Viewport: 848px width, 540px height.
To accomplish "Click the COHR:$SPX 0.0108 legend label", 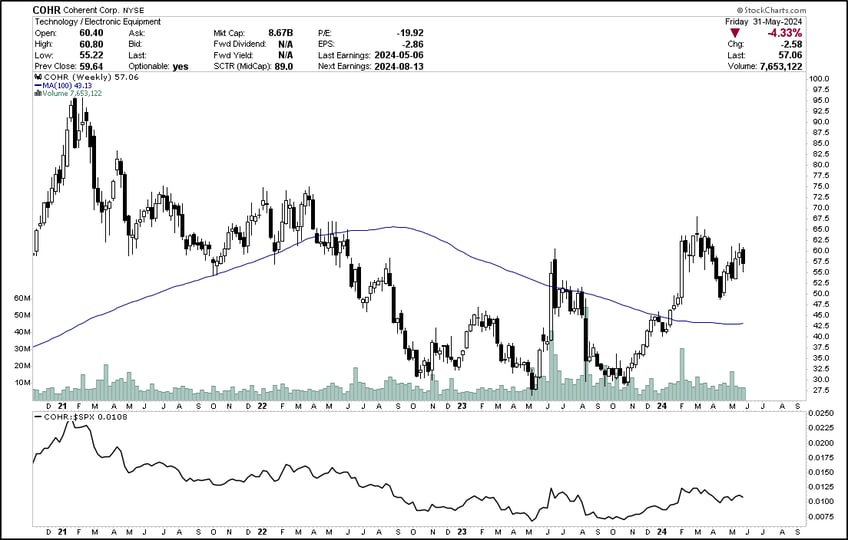I will click(x=85, y=417).
